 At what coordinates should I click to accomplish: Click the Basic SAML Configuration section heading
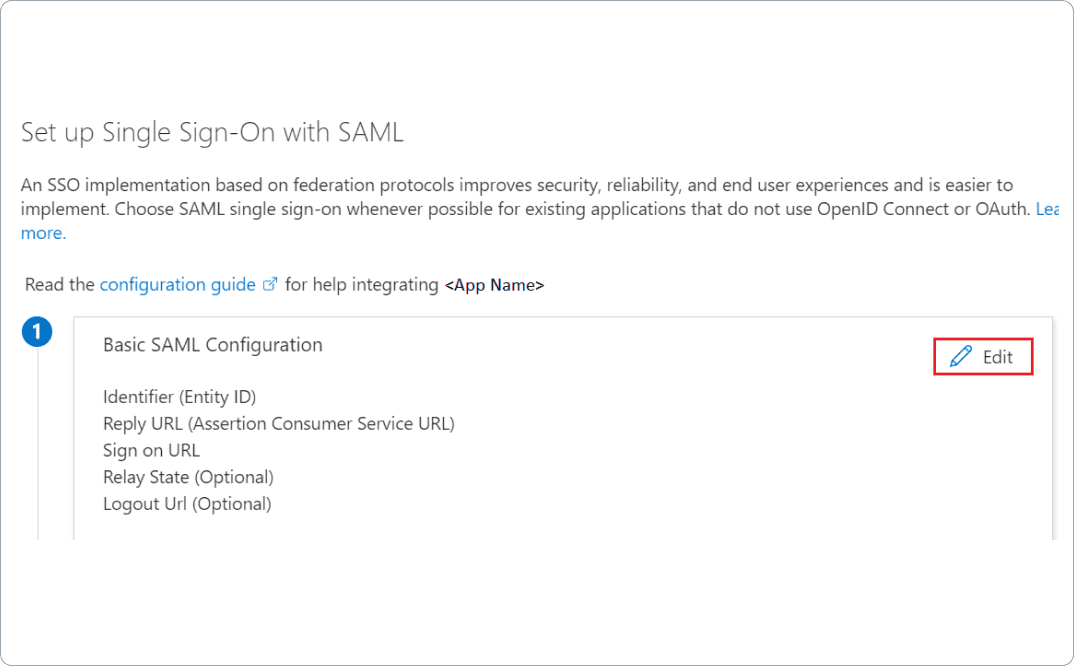(x=212, y=344)
